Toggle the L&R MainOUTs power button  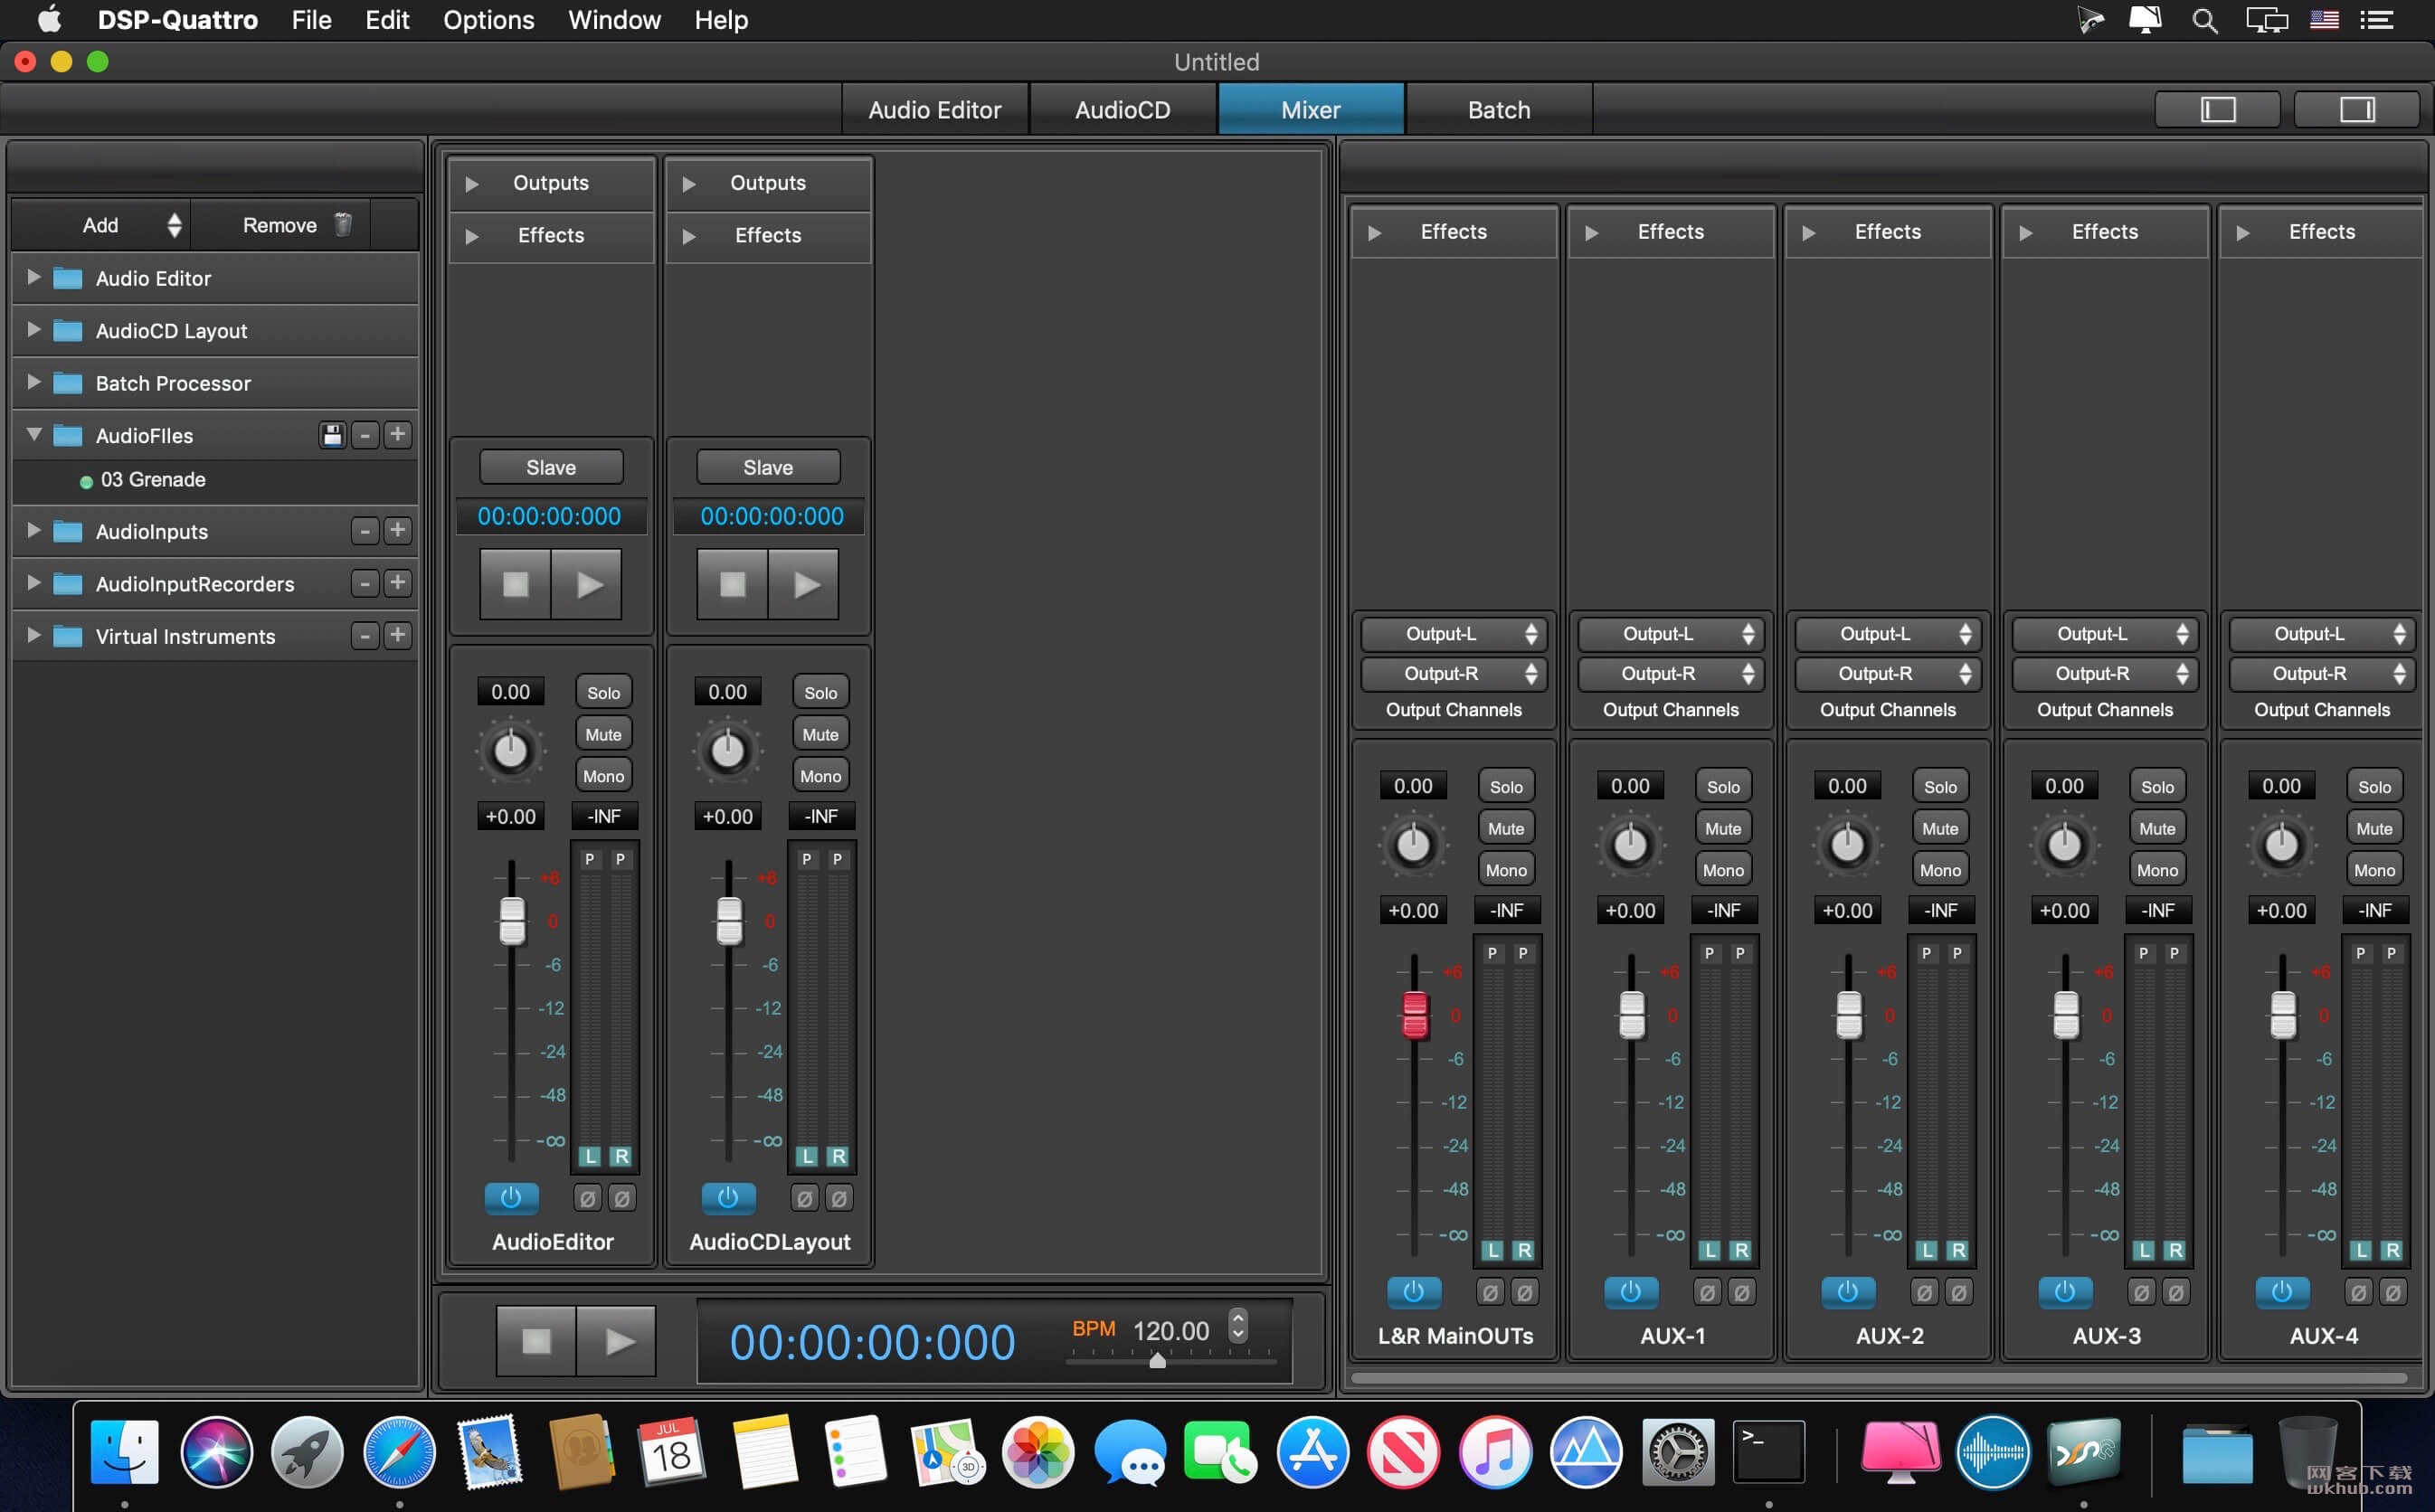(x=1413, y=1291)
